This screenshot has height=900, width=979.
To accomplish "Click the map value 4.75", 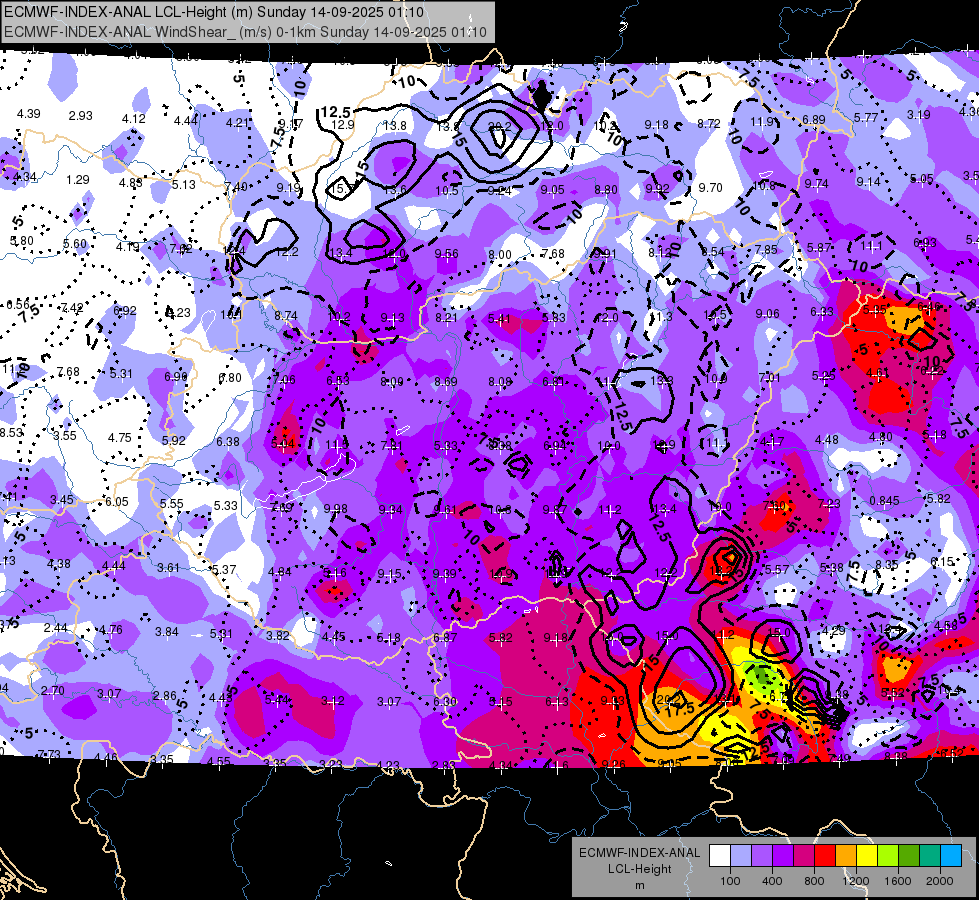I will 119,438.
